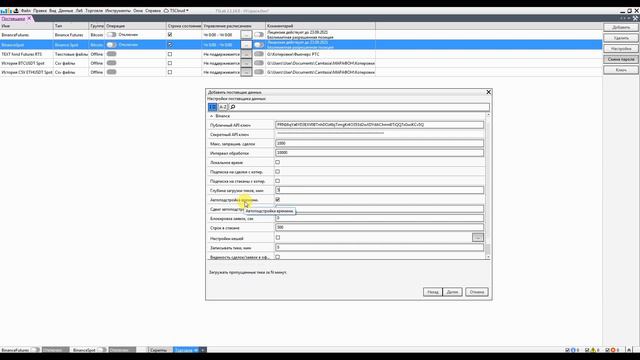Click the property list scroll down arrow
The height and width of the screenshot is (360, 640).
[x=488, y=257]
